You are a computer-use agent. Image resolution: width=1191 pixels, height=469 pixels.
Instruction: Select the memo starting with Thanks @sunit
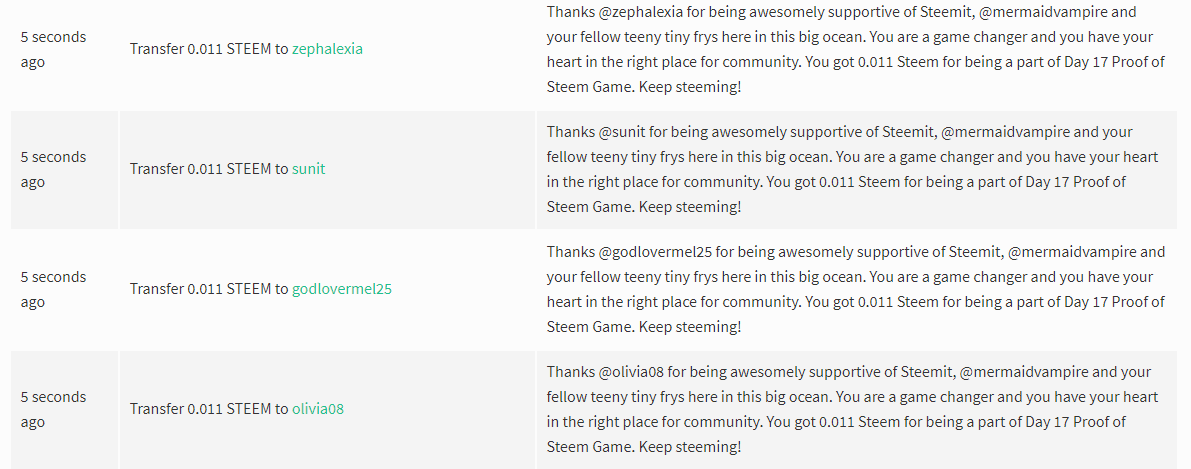click(852, 169)
